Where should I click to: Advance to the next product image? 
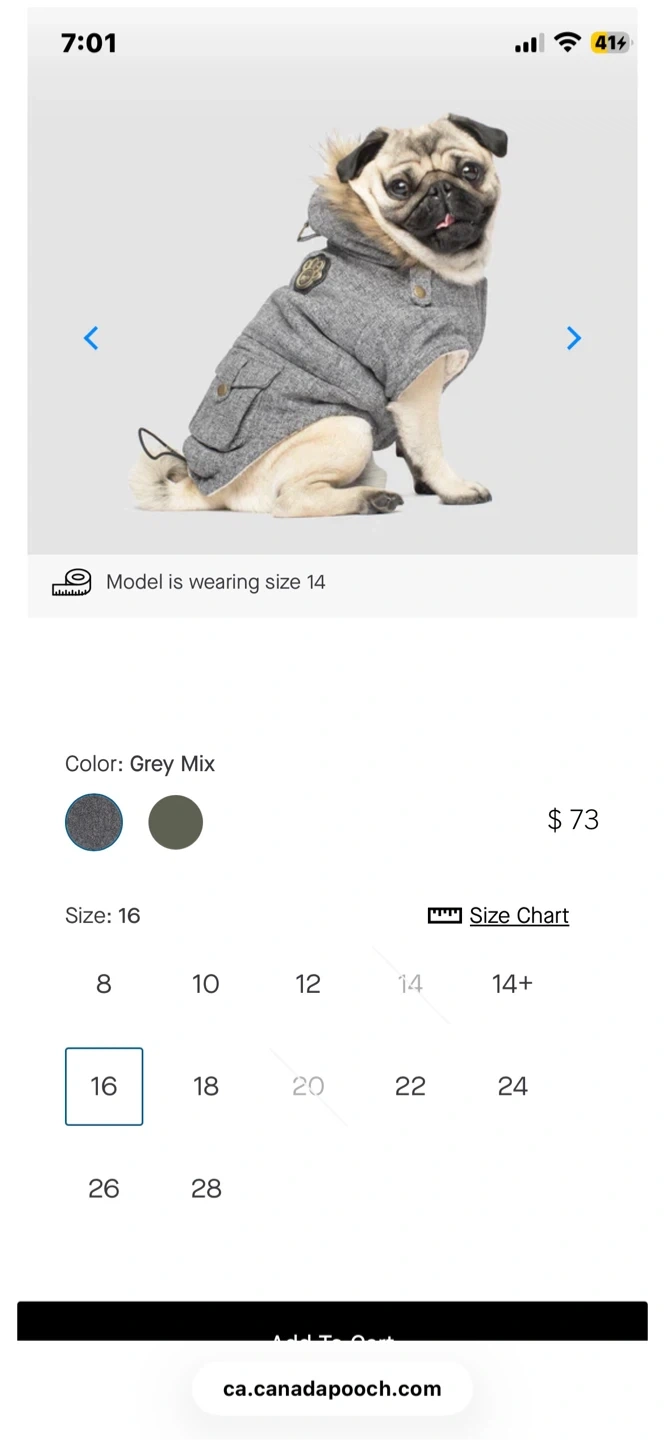click(573, 339)
